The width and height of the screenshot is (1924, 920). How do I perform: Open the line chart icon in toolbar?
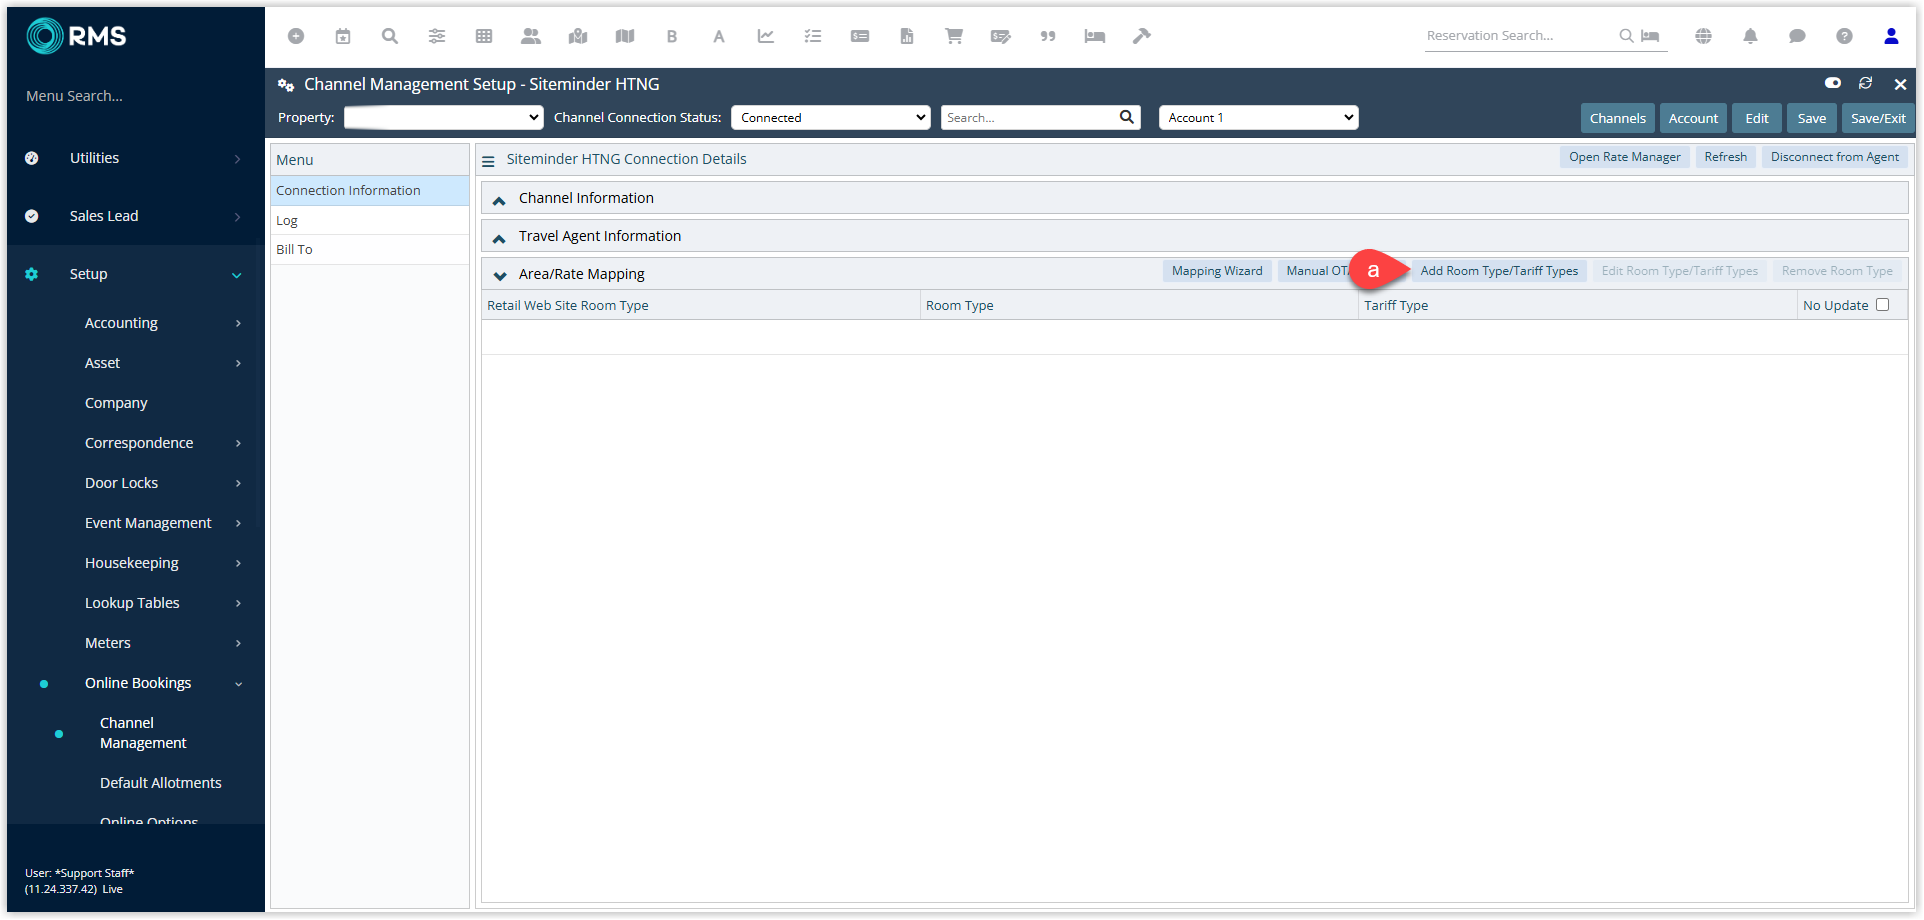coord(766,36)
